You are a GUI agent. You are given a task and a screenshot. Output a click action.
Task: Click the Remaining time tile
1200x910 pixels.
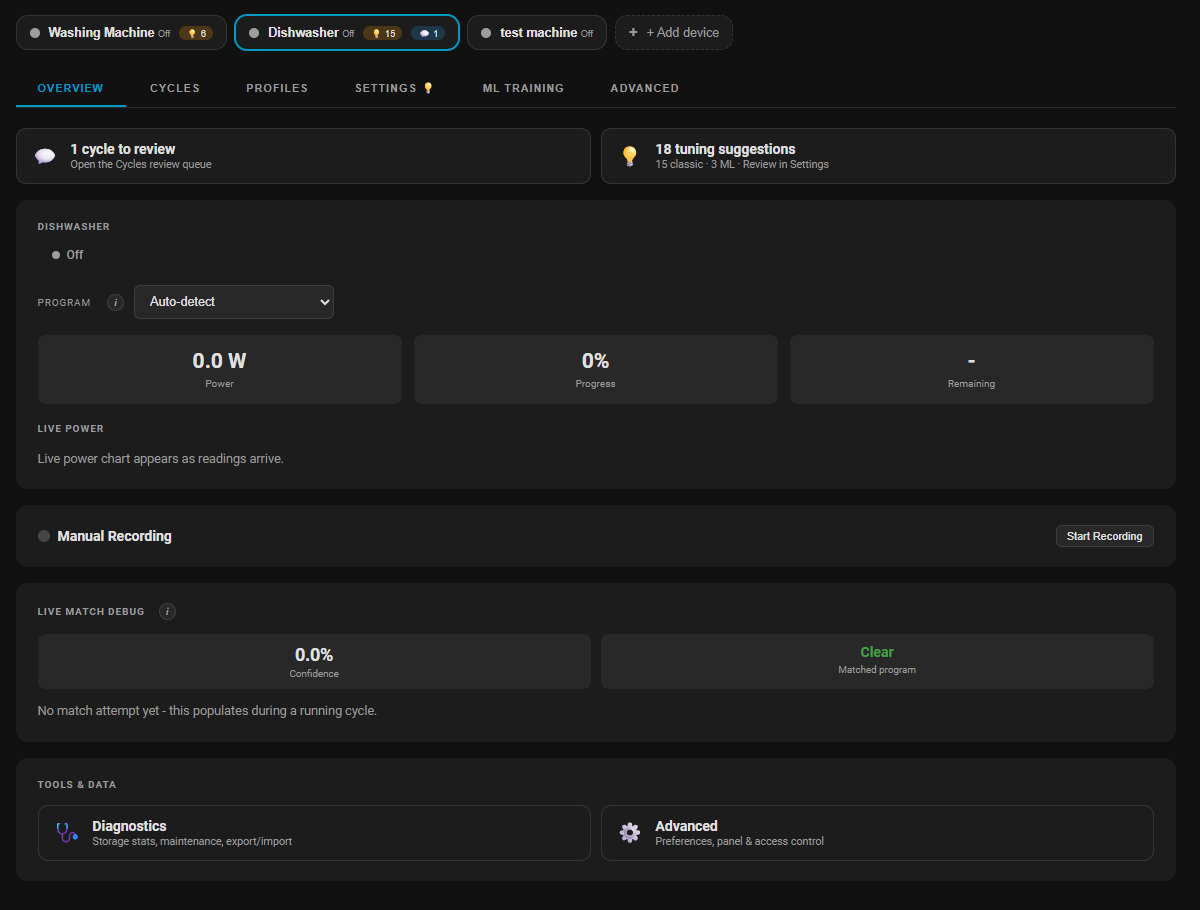pyautogui.click(x=972, y=369)
